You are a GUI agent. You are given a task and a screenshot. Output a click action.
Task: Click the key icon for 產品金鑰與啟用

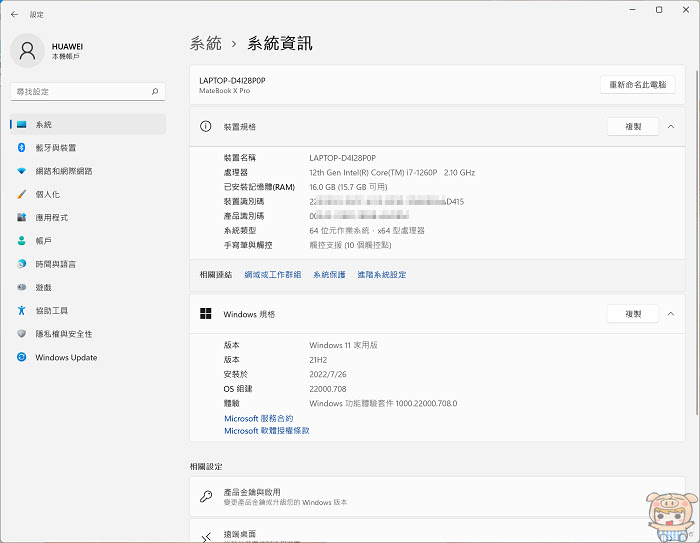coord(206,496)
